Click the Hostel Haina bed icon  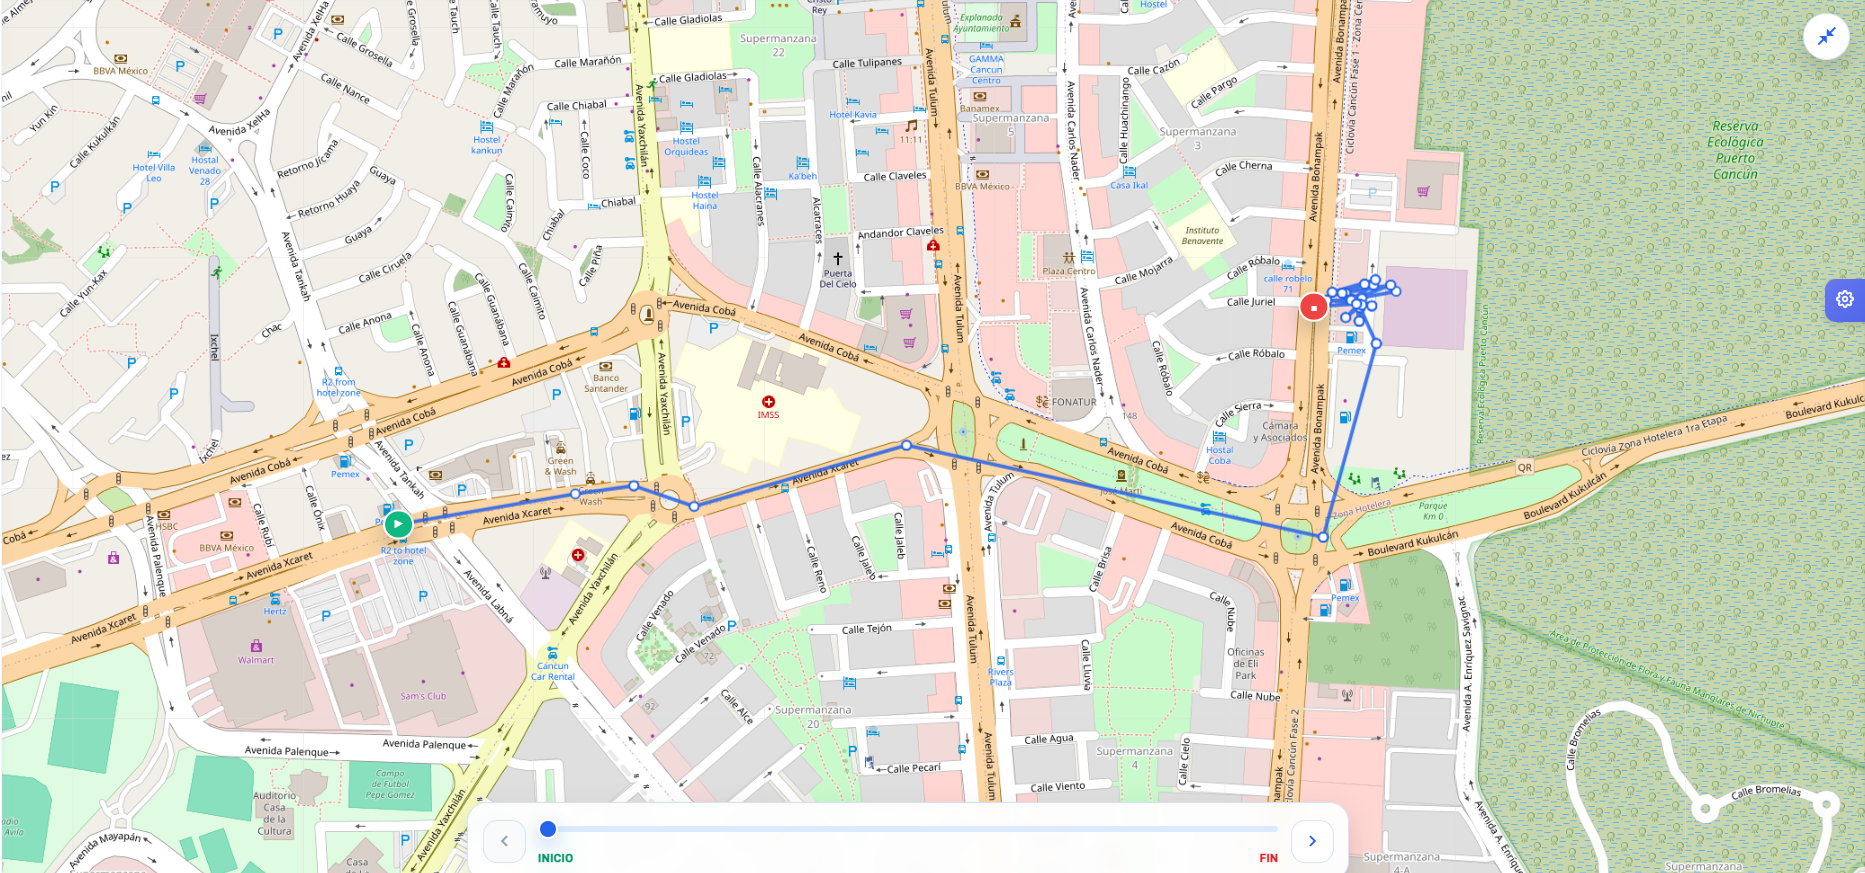coord(704,182)
